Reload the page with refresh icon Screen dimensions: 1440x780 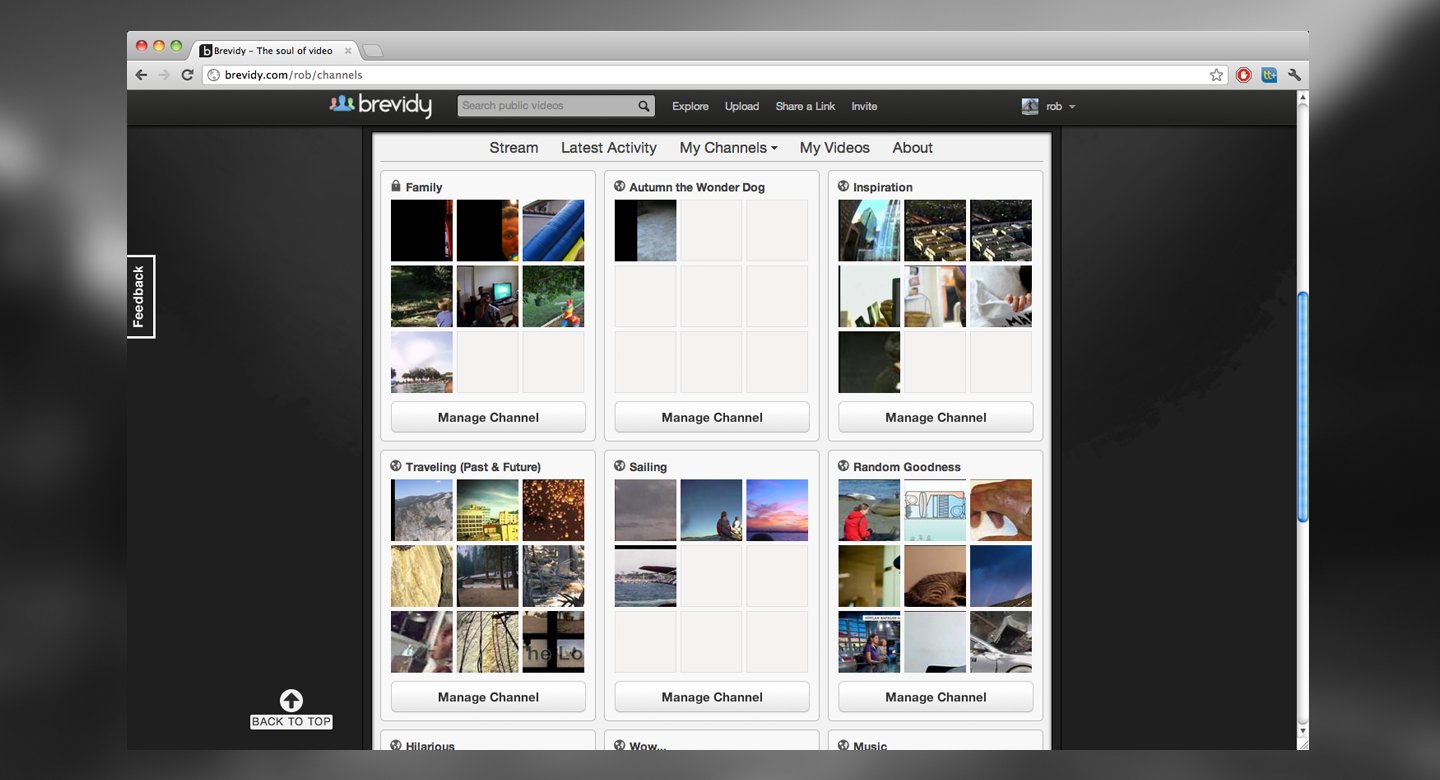pyautogui.click(x=187, y=75)
